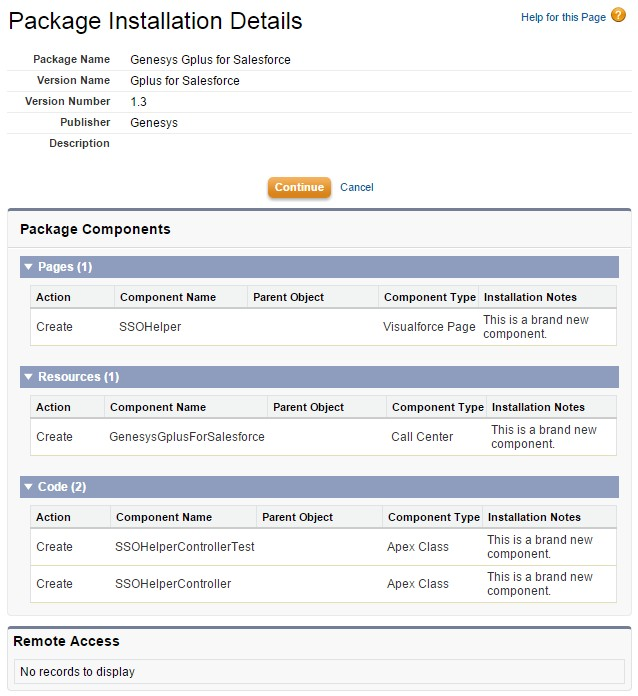Cancel the package installation
The image size is (638, 696).
click(356, 187)
